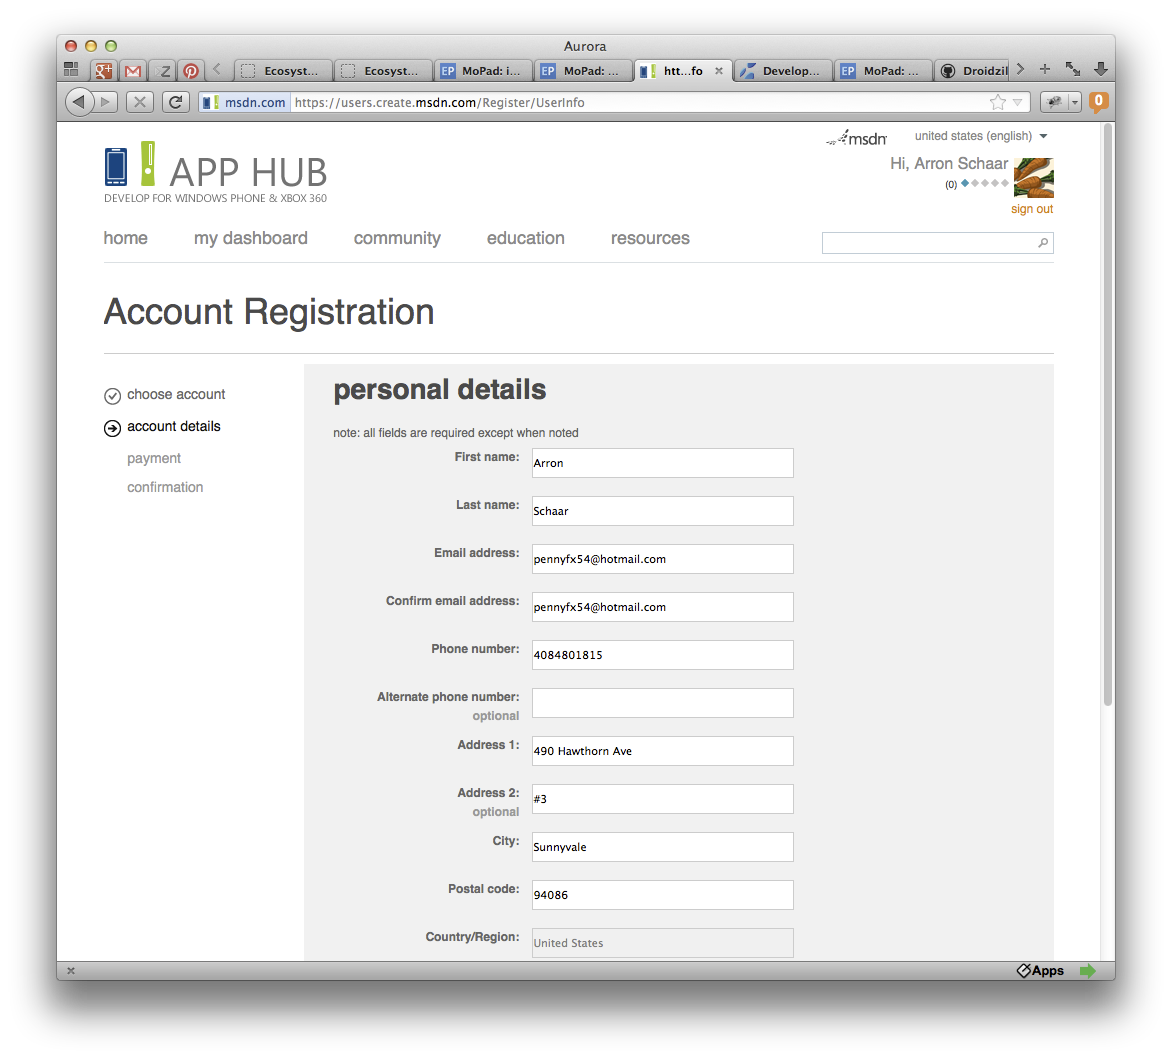Switch to the pinned Google+ tab

pos(103,71)
